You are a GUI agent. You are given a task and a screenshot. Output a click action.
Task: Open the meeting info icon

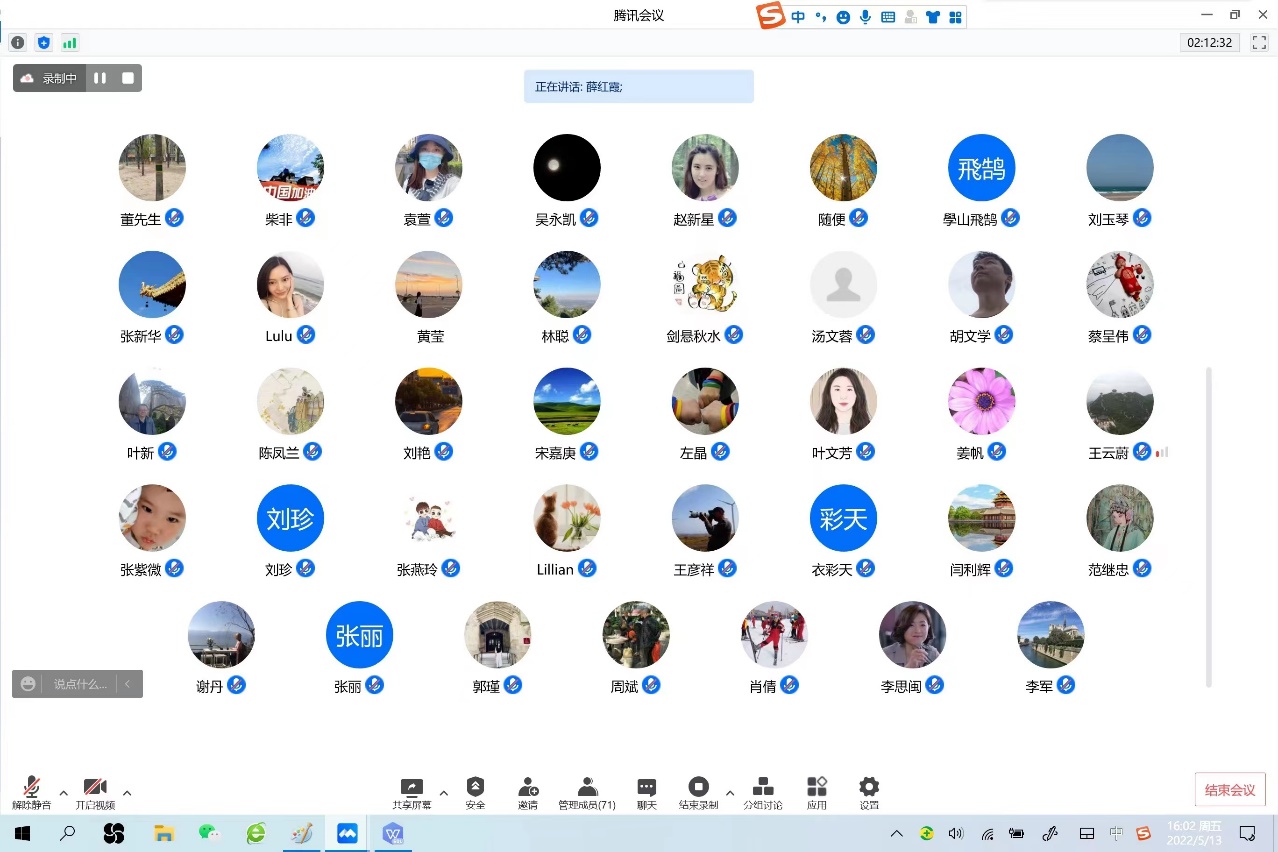(x=17, y=42)
